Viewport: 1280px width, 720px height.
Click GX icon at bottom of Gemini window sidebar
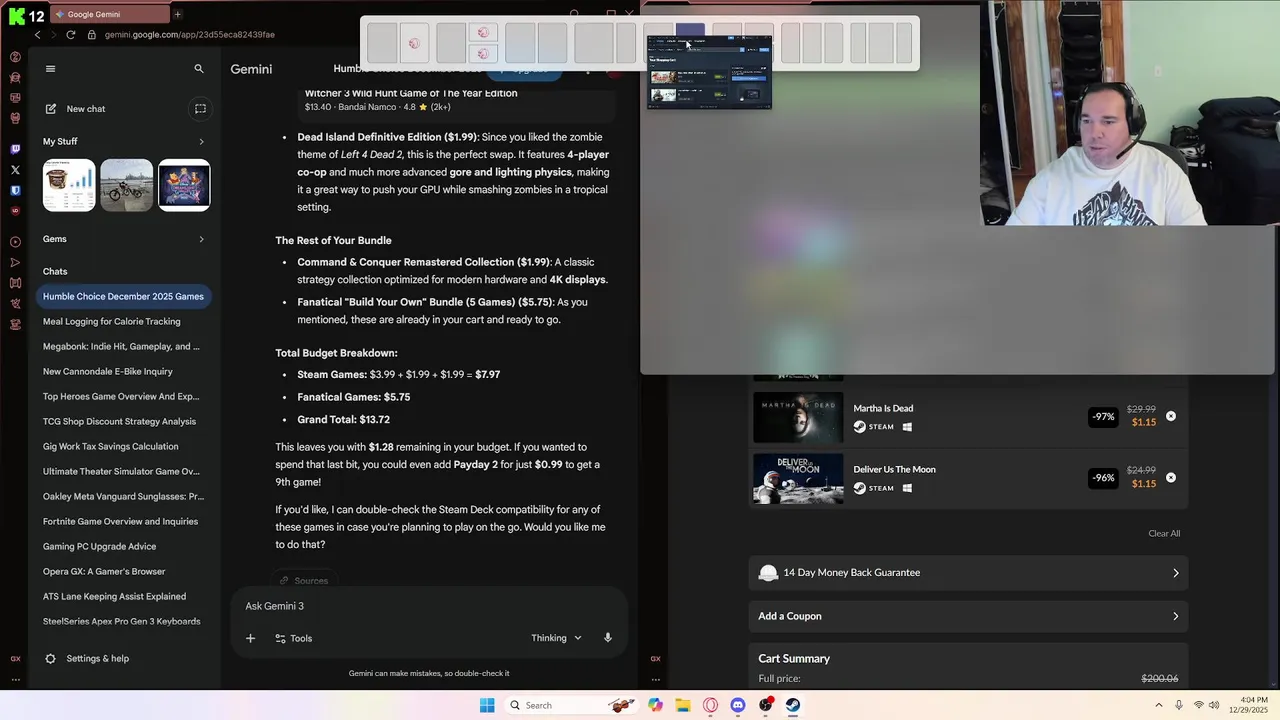point(15,659)
